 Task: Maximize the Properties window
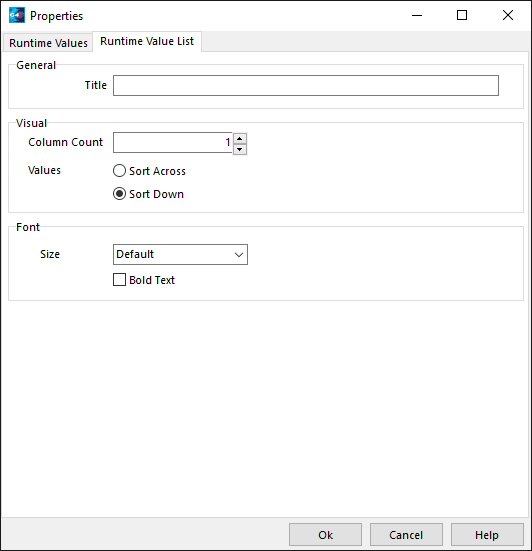coord(462,15)
